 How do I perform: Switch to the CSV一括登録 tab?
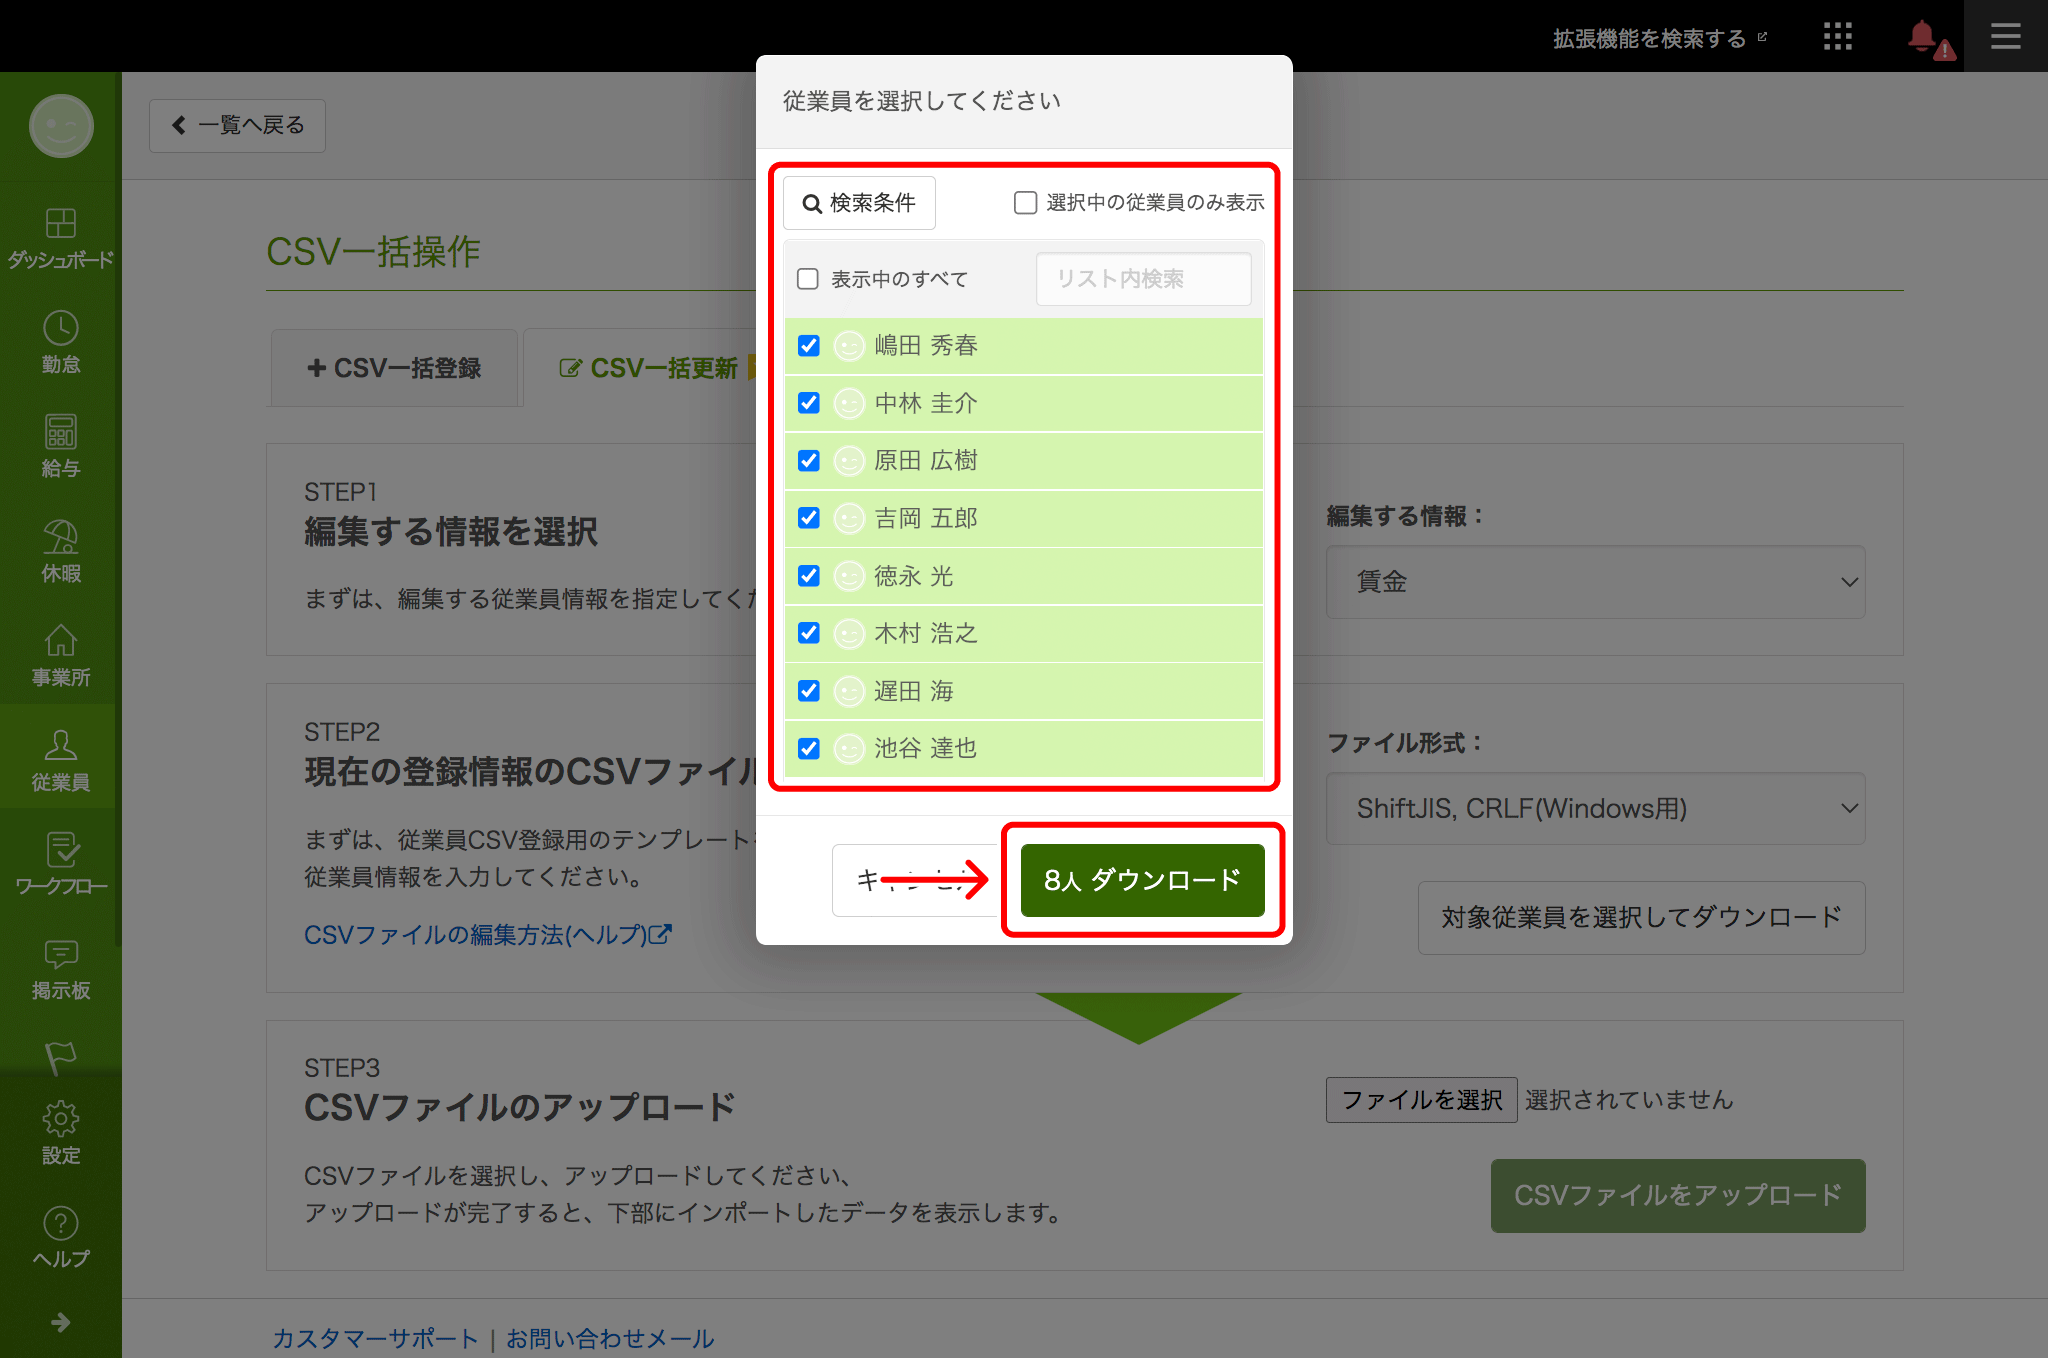coord(394,368)
